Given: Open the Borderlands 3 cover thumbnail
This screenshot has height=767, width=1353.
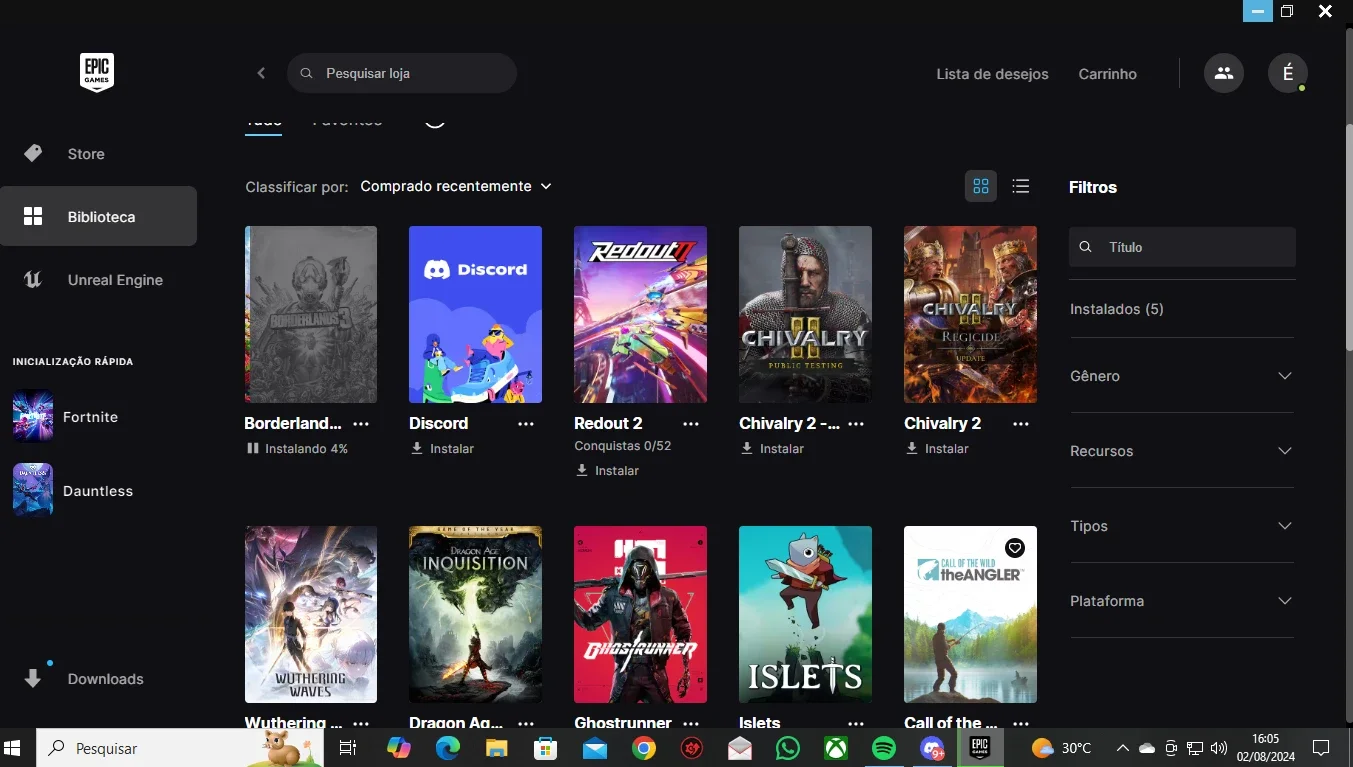Looking at the screenshot, I should coord(311,314).
